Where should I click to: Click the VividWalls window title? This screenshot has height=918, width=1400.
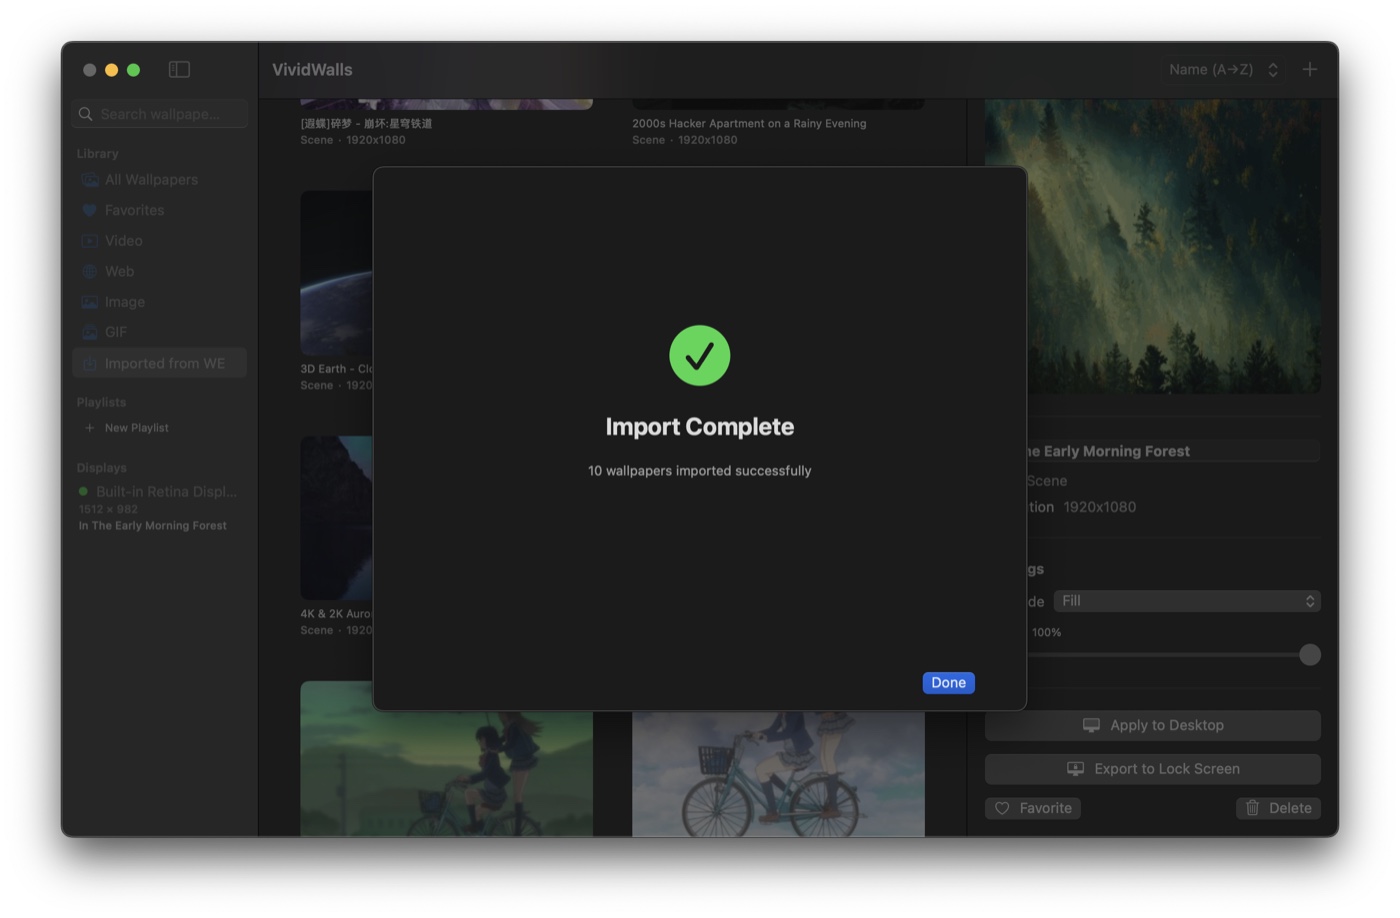(x=312, y=70)
